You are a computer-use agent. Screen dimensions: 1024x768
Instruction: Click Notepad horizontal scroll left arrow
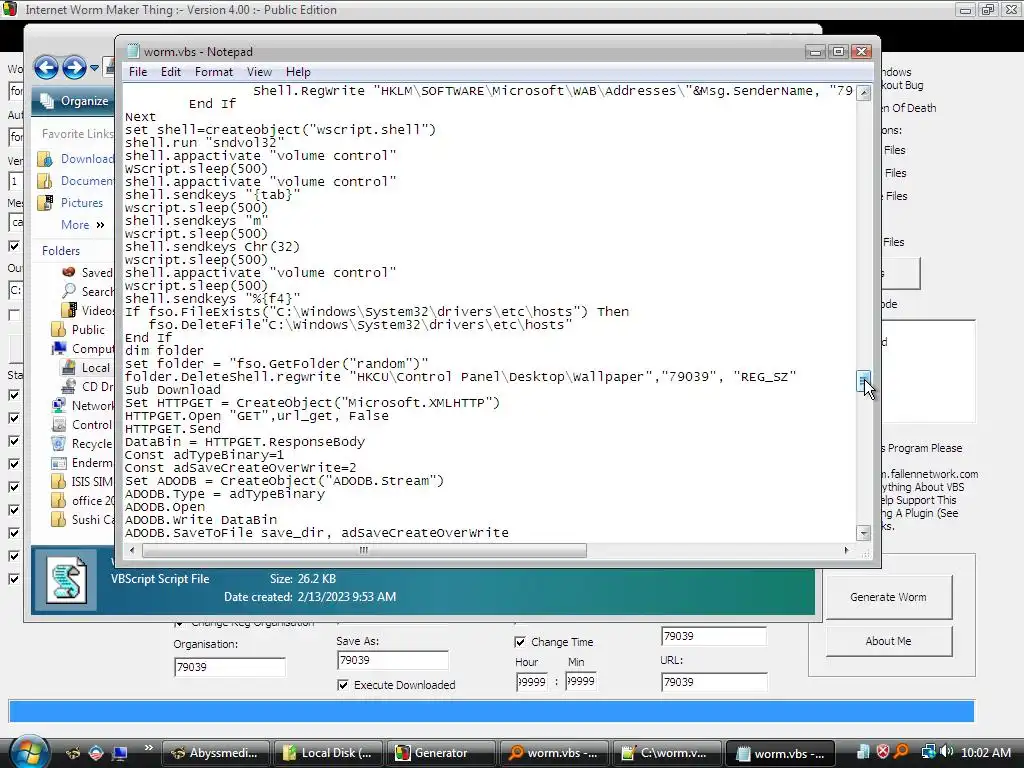pyautogui.click(x=133, y=551)
